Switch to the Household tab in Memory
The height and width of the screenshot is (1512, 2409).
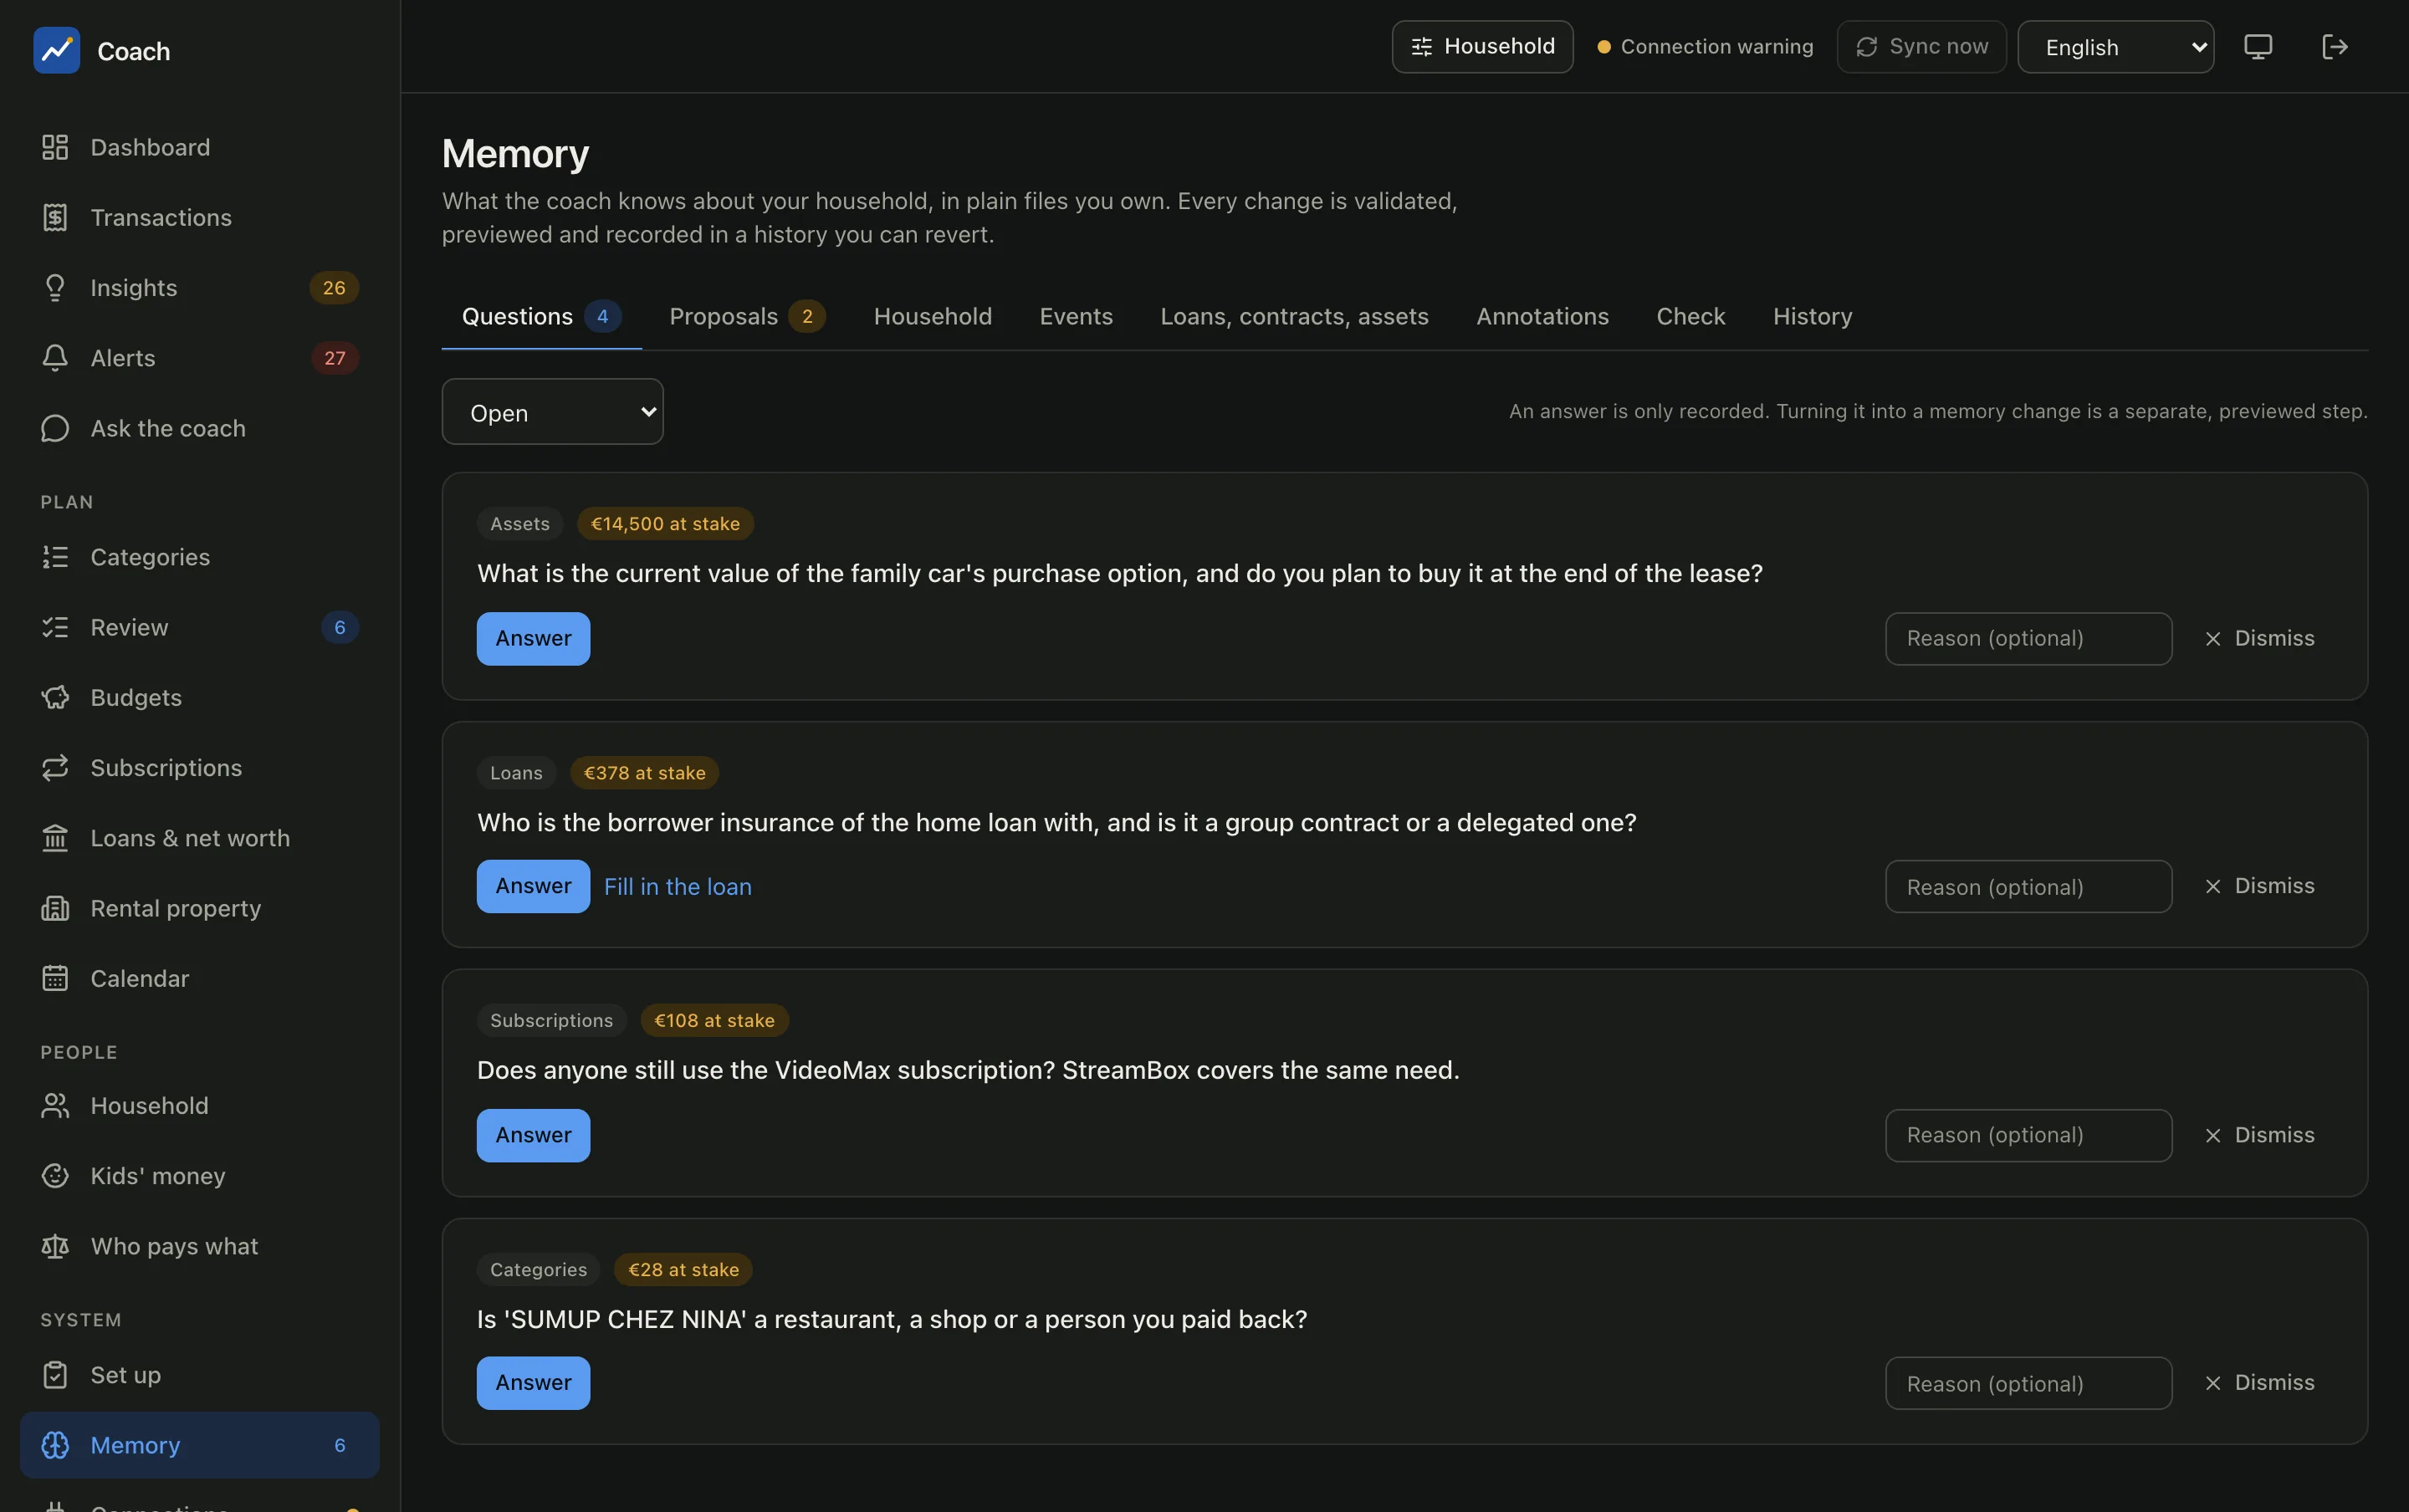click(x=932, y=316)
